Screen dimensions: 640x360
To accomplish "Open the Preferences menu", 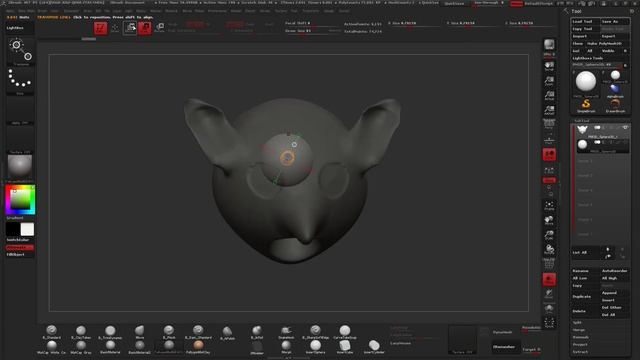I will [217, 11].
